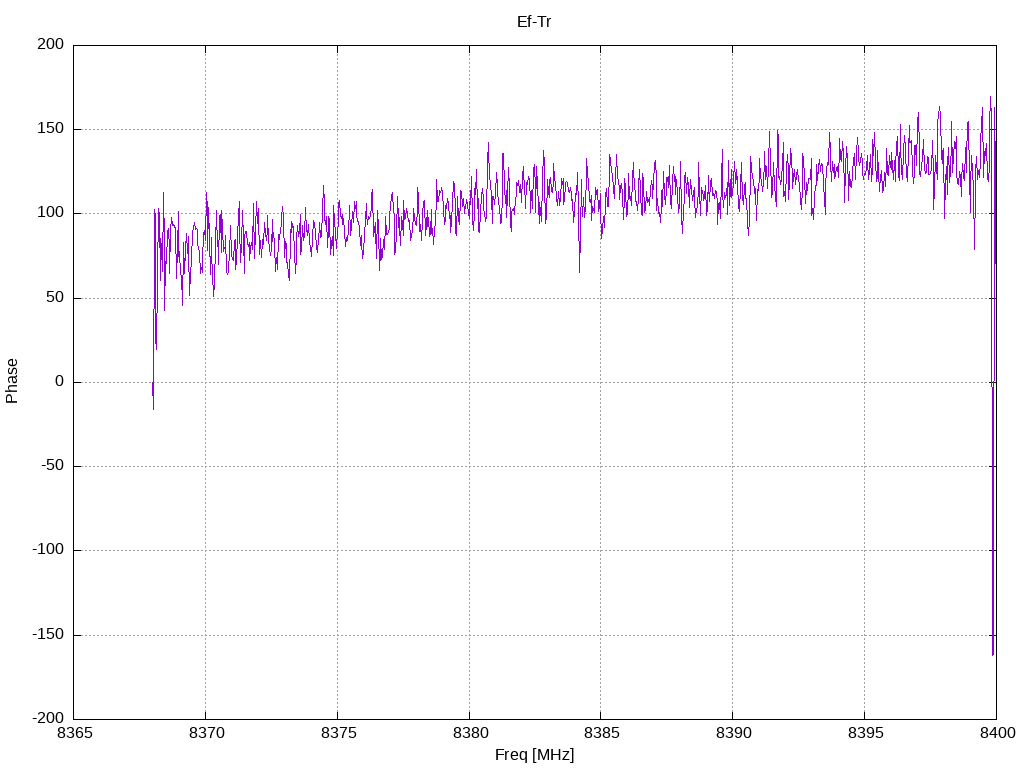The width and height of the screenshot is (1024, 768).
Task: Click y-axis tick label -50
Action: 53,466
